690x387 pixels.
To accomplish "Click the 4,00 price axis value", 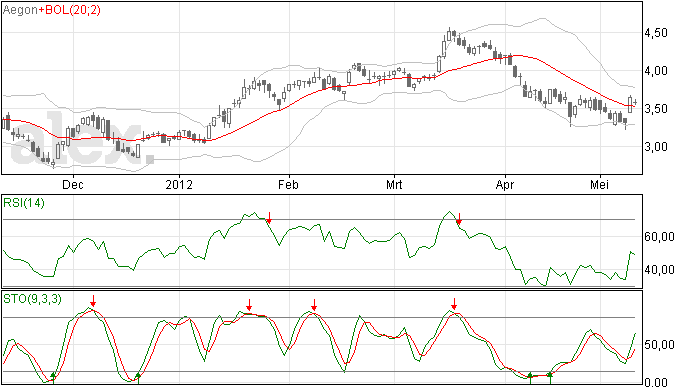I will [x=656, y=71].
